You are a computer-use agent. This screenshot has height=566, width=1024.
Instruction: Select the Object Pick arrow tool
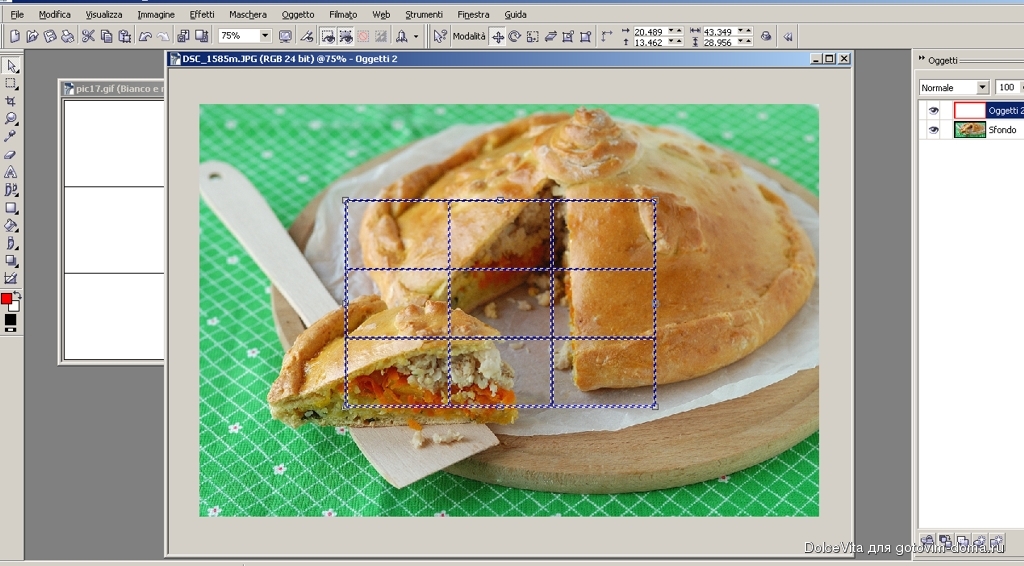click(11, 66)
